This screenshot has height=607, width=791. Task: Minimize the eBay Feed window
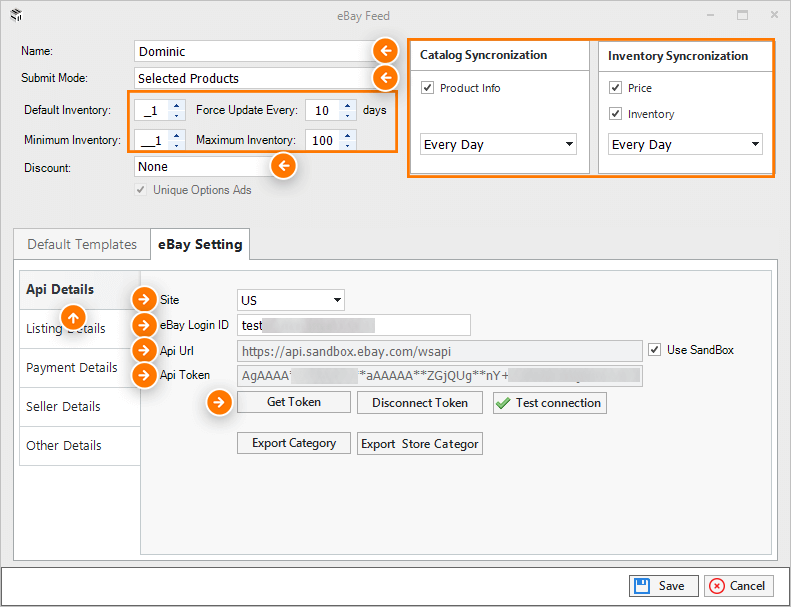pos(711,15)
